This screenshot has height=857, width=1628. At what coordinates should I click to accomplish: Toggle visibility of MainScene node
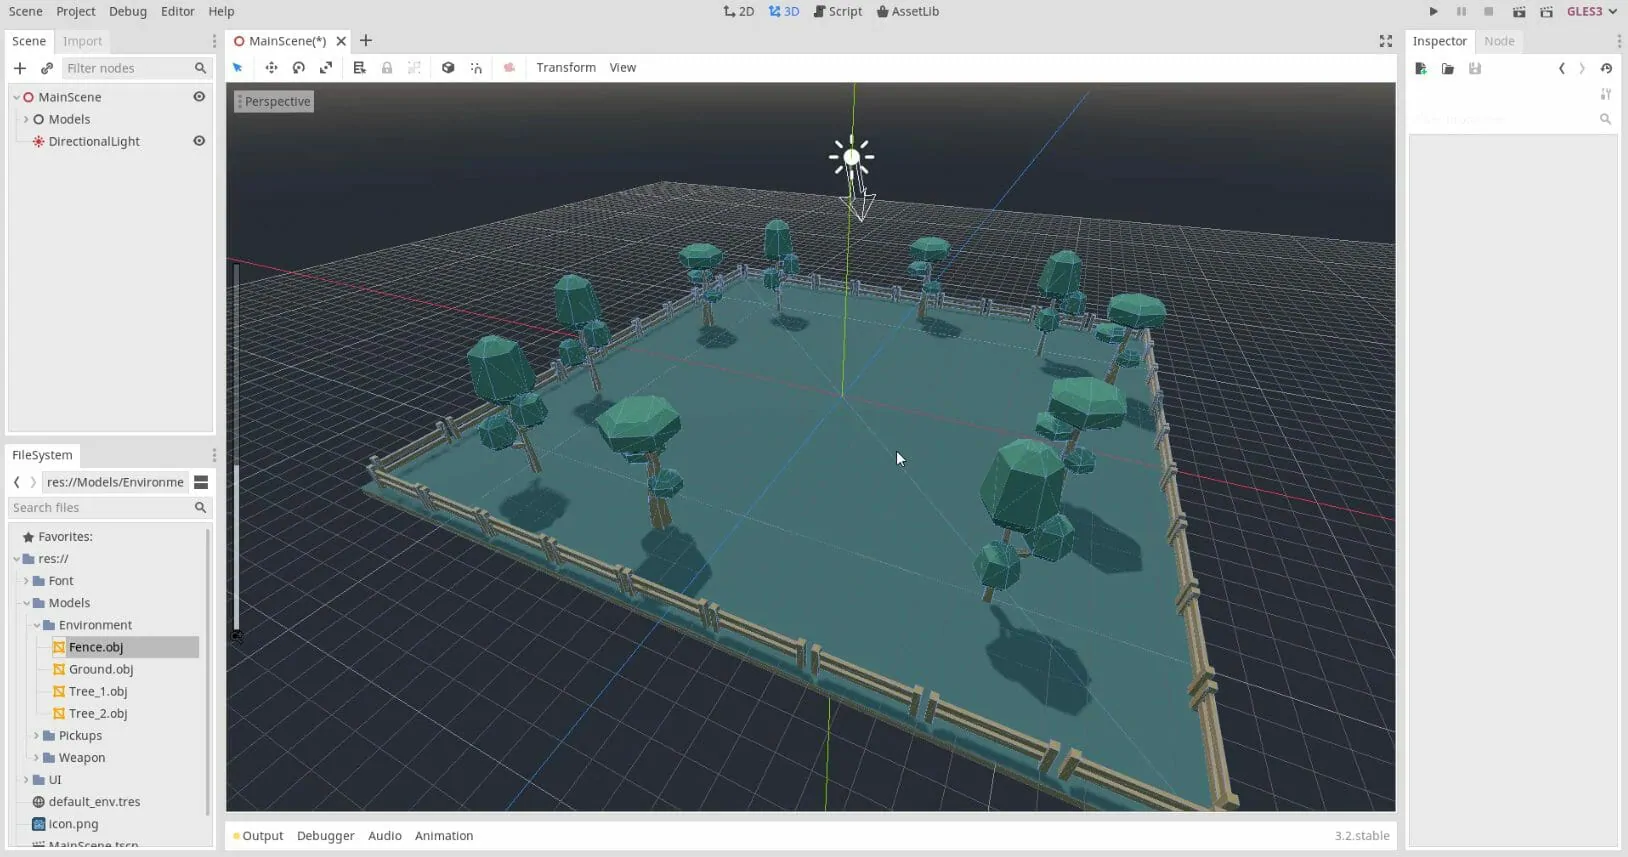tap(199, 97)
